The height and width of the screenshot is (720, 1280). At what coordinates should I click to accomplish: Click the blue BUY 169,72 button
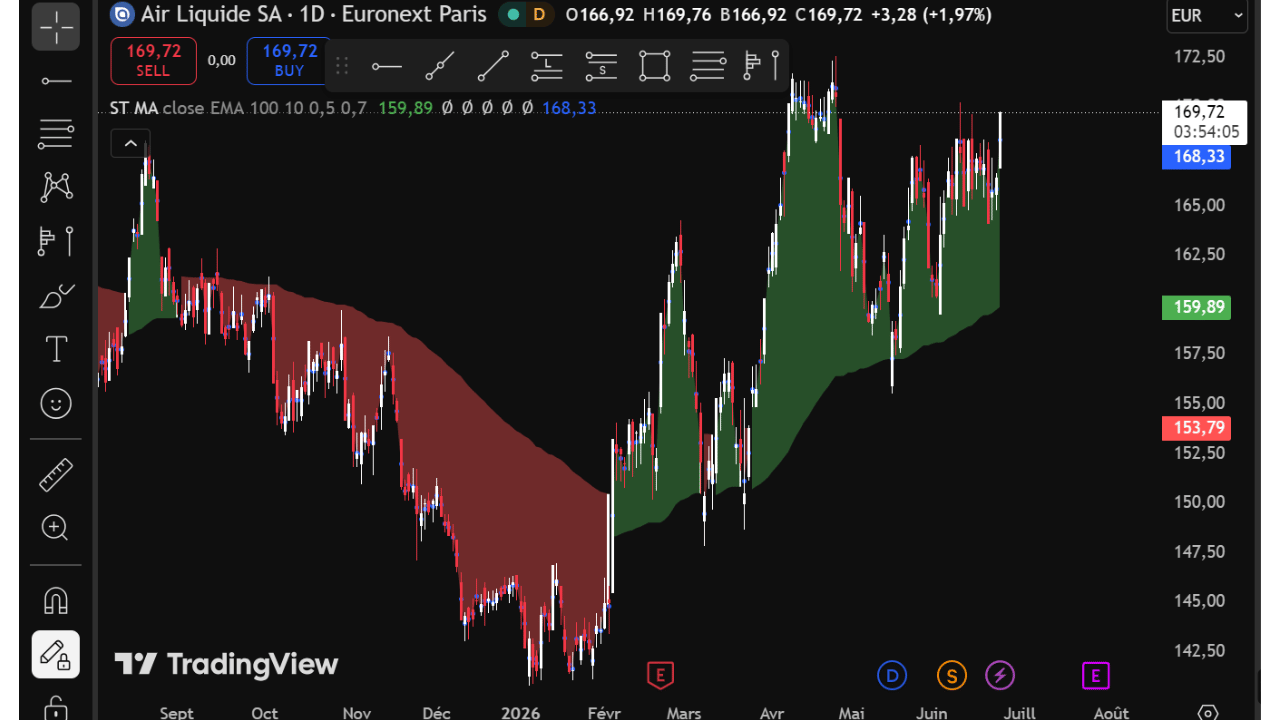click(289, 61)
